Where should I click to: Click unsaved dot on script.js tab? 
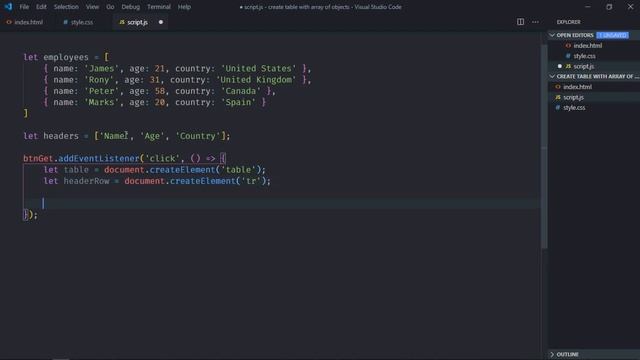[x=161, y=22]
